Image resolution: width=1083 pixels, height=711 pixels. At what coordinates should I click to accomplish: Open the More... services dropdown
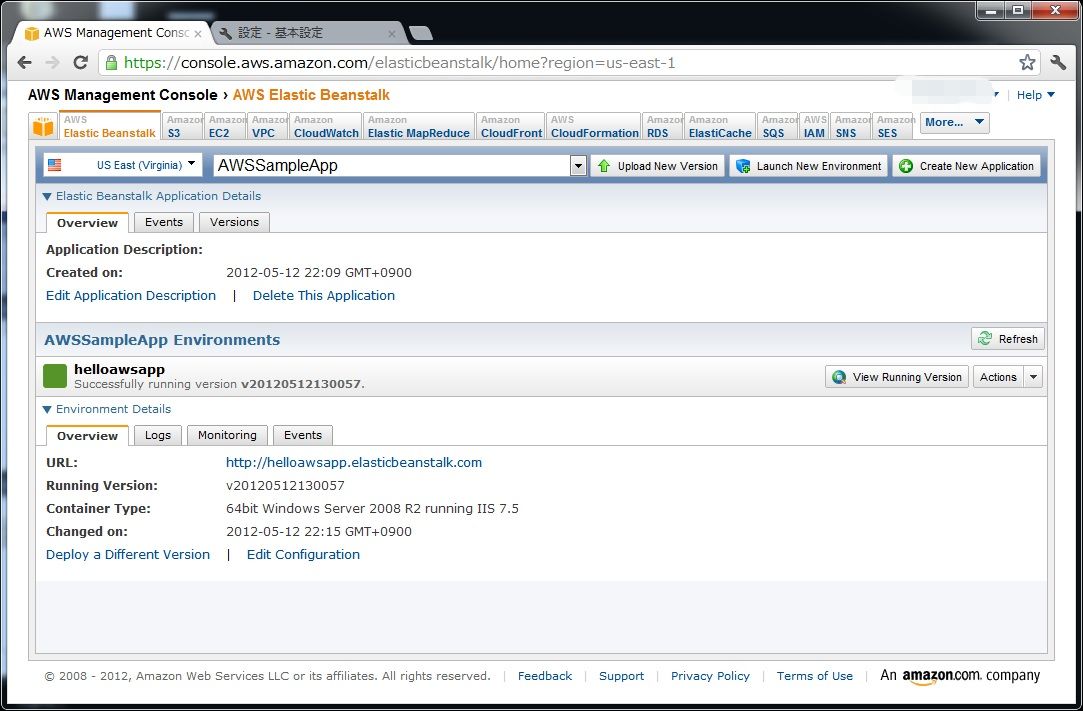point(955,122)
